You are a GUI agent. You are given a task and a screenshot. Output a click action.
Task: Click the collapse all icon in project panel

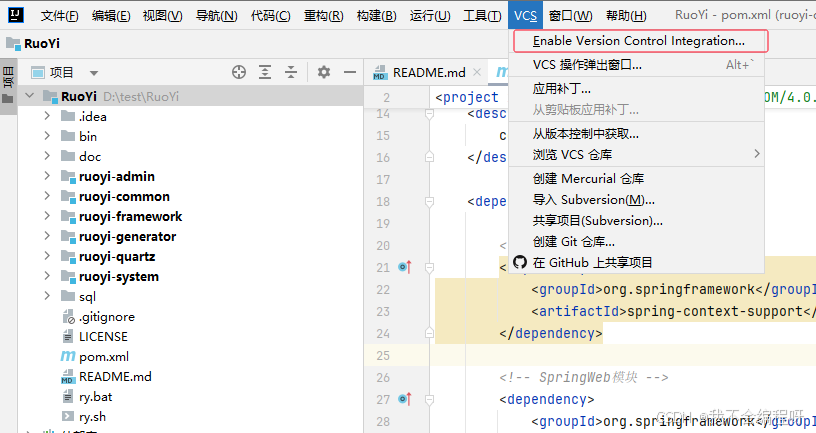(291, 72)
